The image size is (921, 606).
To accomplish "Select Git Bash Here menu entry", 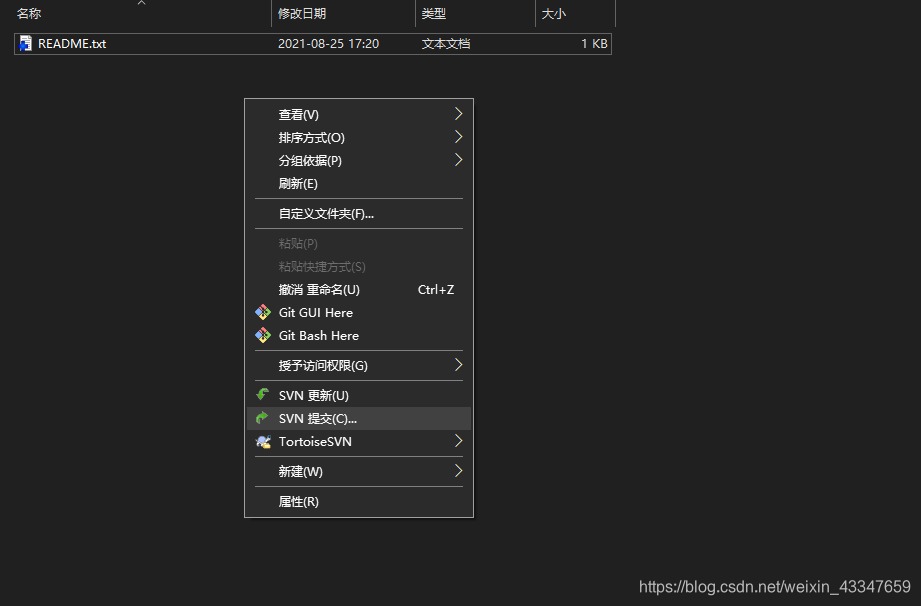I will click(x=359, y=335).
